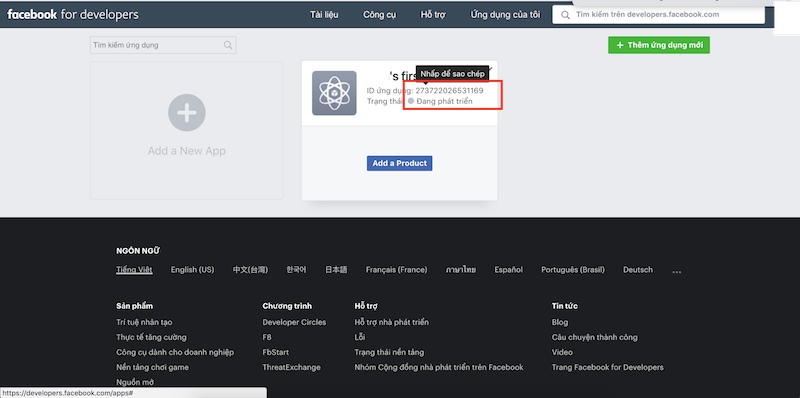Open the Developer Circles link
Viewport: 800px width, 398px height.
294,322
